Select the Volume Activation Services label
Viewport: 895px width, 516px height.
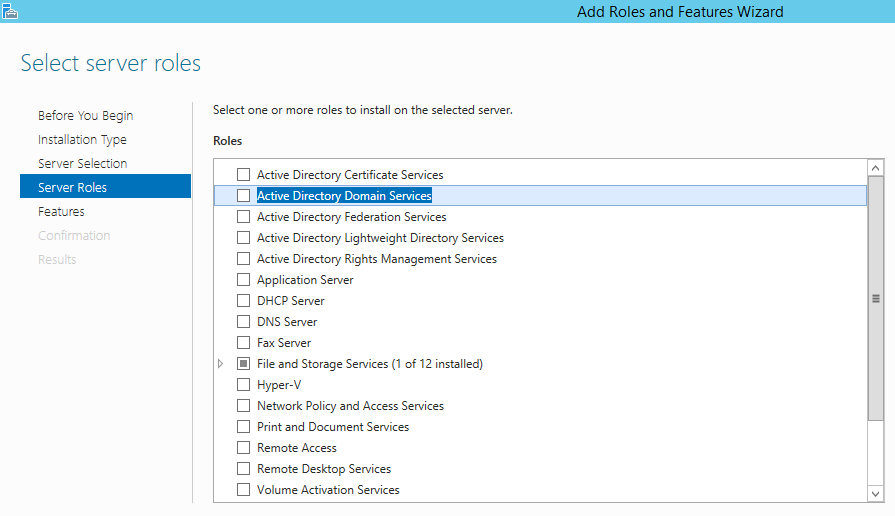point(328,490)
